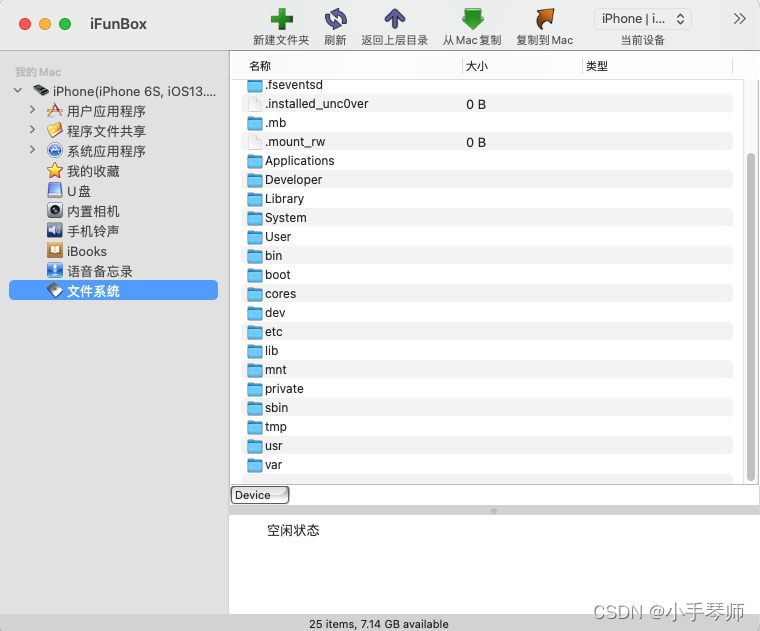Image resolution: width=760 pixels, height=631 pixels.
Task: Click the file list vertical scrollbar
Action: [751, 317]
